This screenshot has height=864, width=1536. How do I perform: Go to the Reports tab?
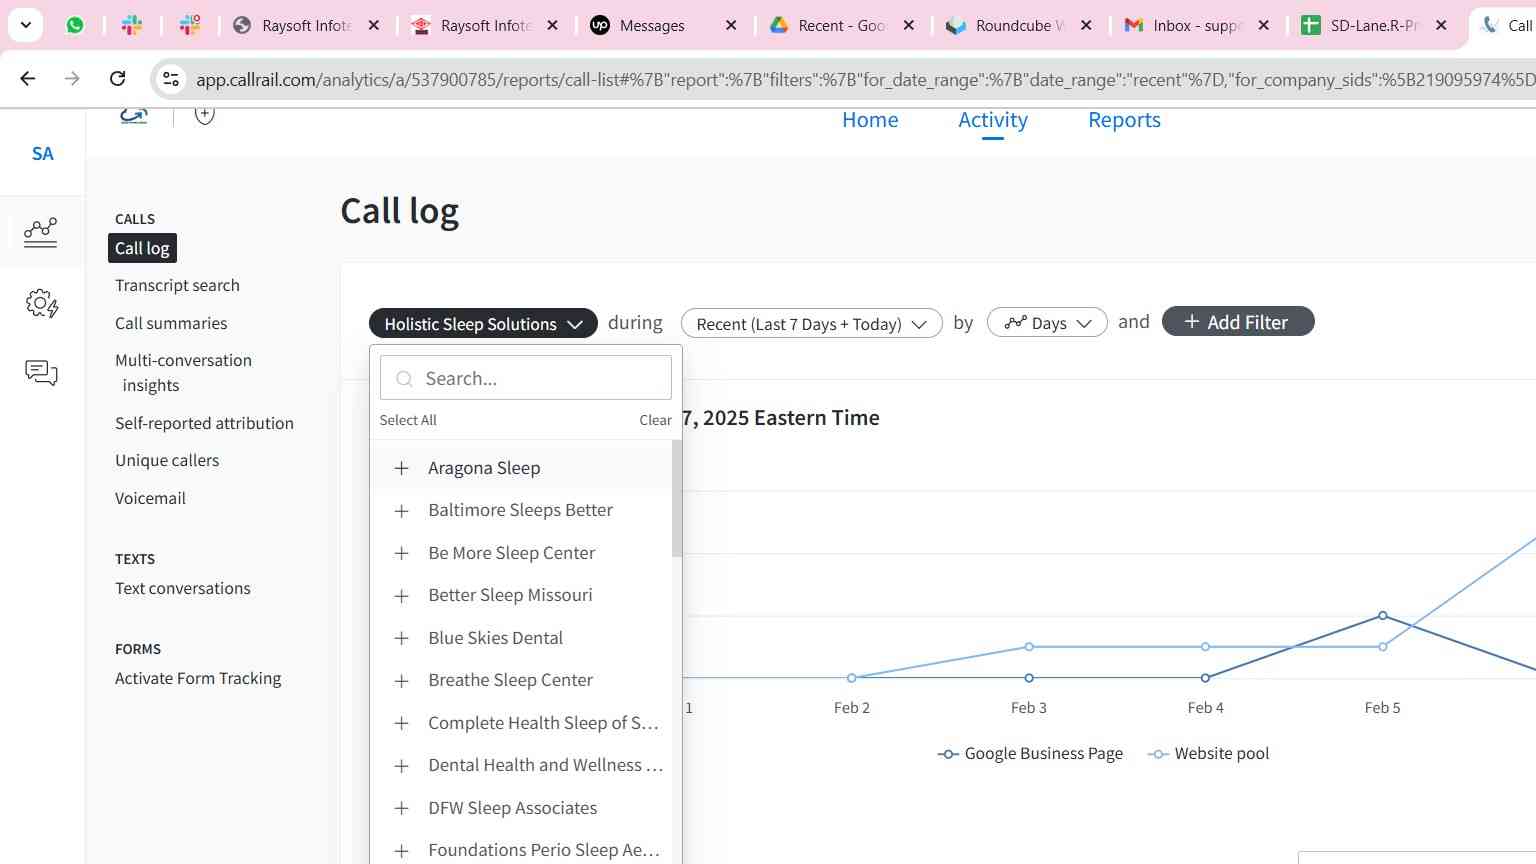coord(1124,120)
